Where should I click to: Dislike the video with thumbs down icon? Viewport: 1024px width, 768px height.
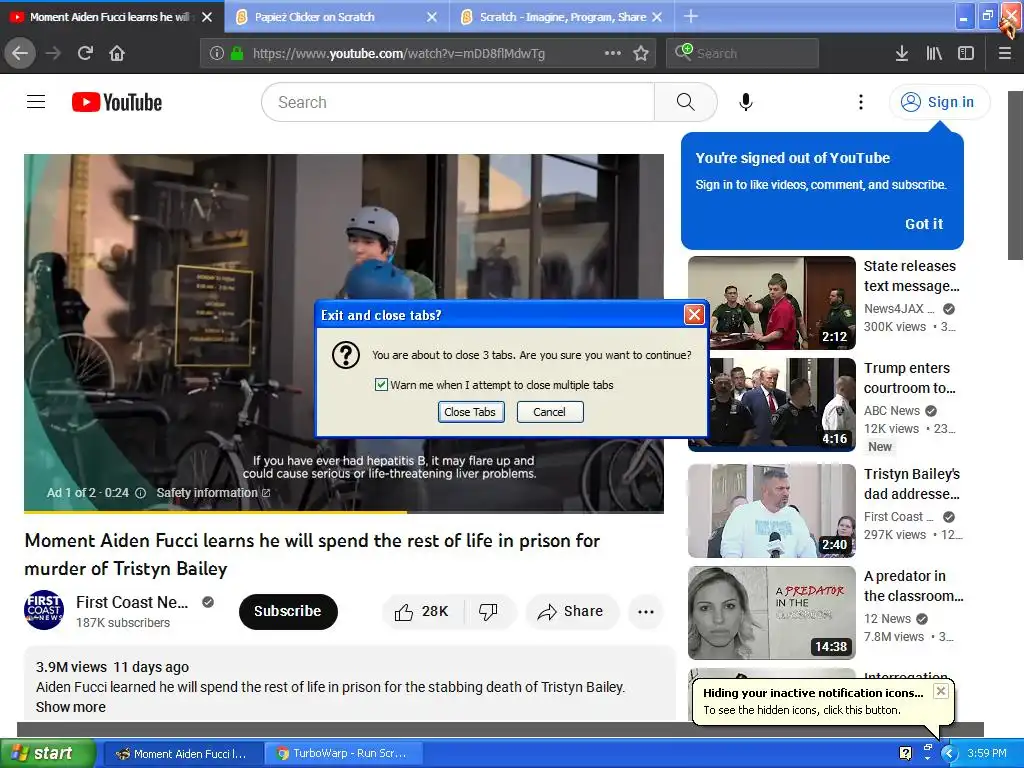488,611
